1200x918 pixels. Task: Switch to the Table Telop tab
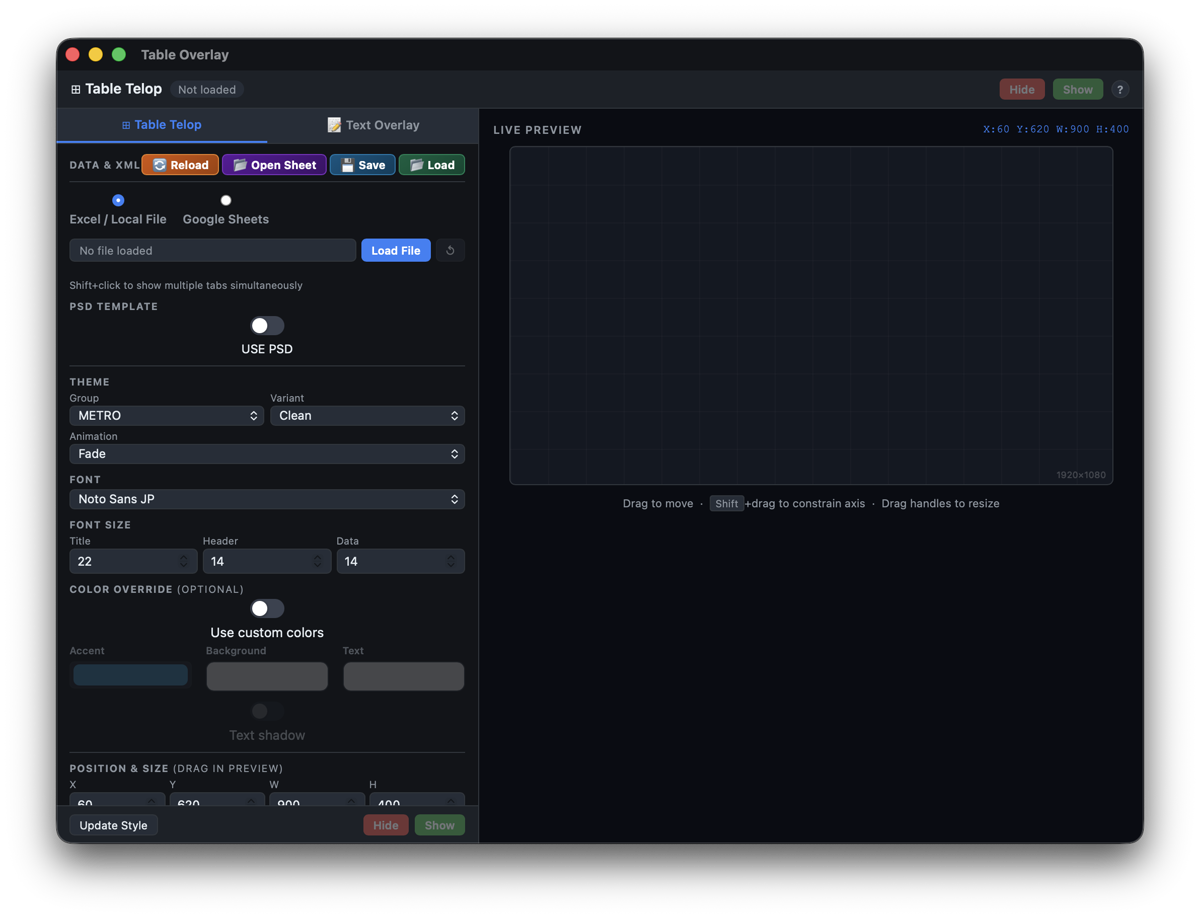[x=162, y=125]
